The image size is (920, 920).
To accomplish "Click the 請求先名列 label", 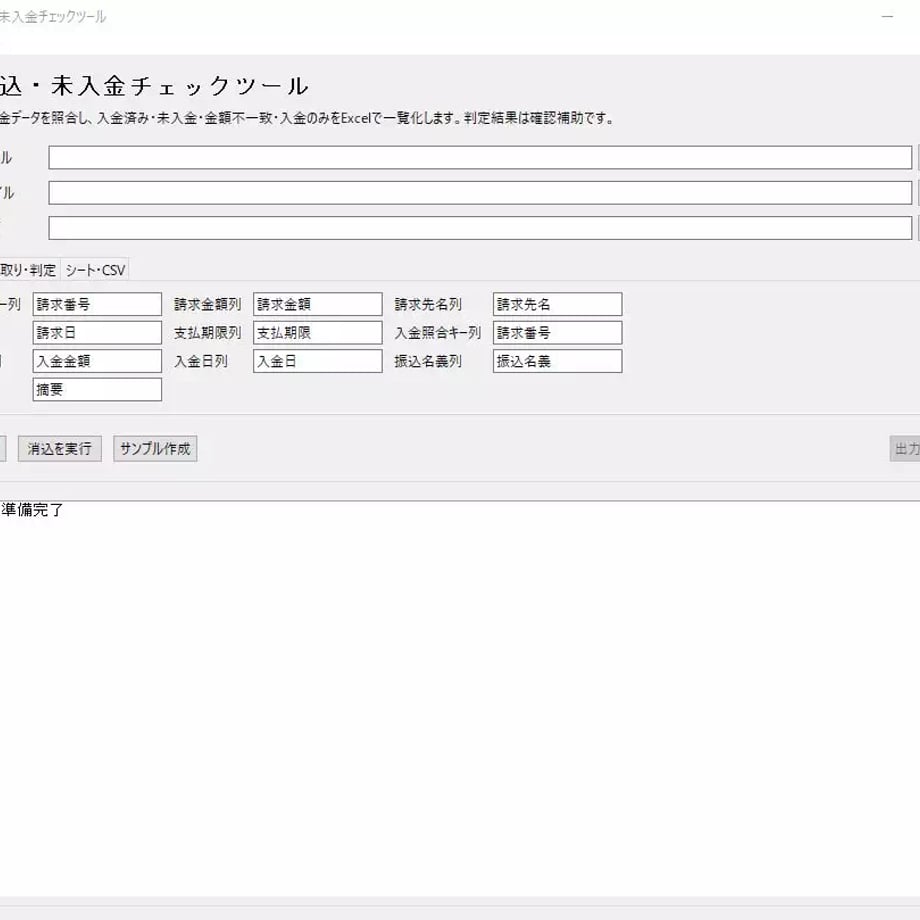I will [428, 305].
